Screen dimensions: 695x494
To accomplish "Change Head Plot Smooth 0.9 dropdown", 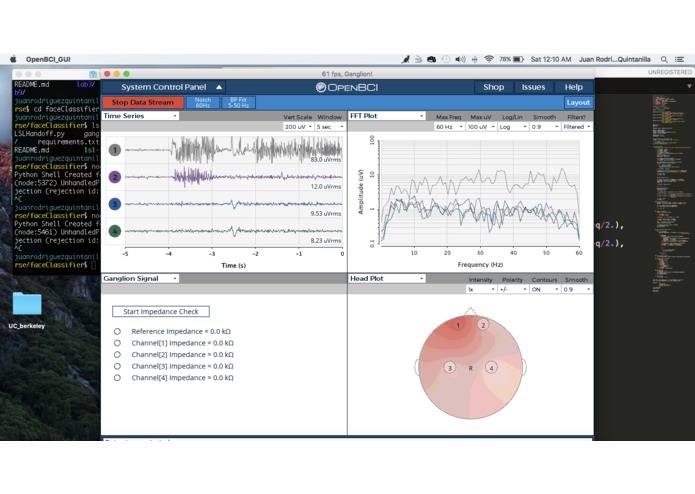I will point(577,289).
